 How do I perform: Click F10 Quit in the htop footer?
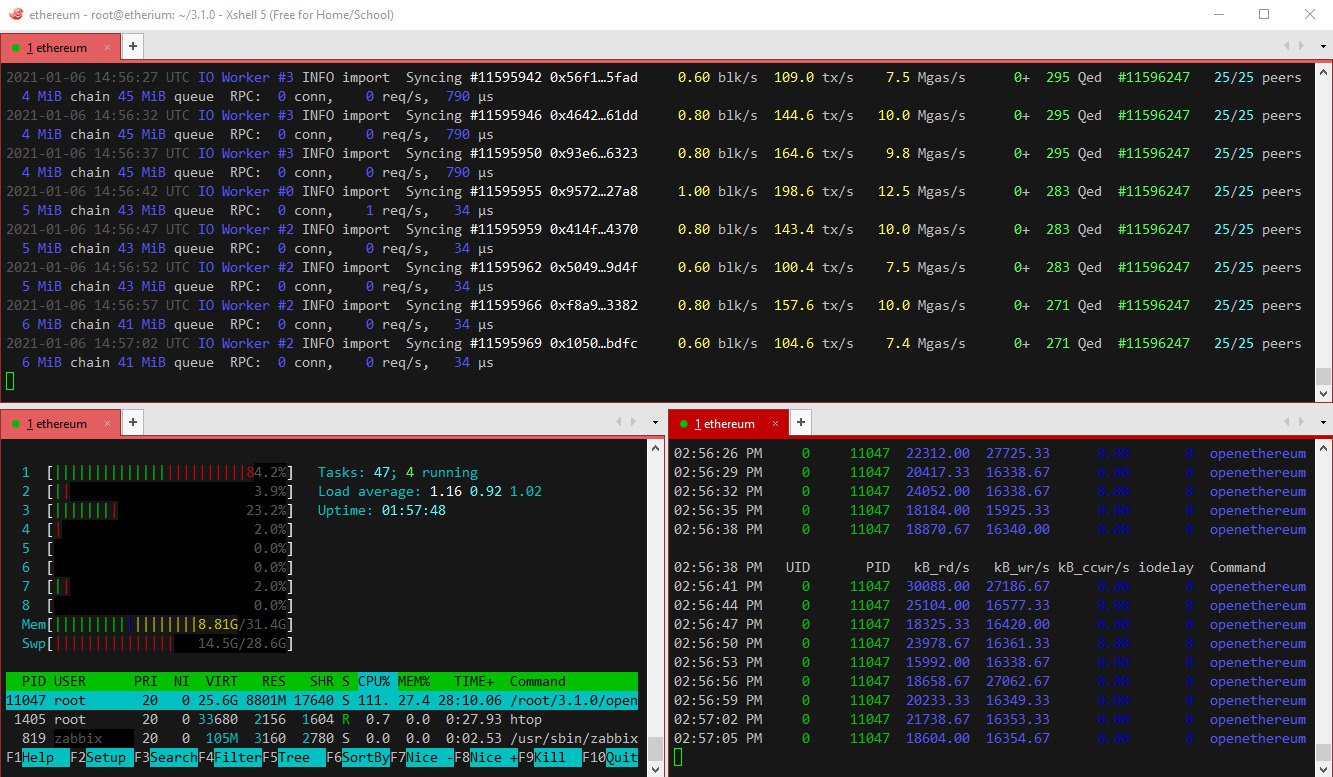click(x=620, y=757)
